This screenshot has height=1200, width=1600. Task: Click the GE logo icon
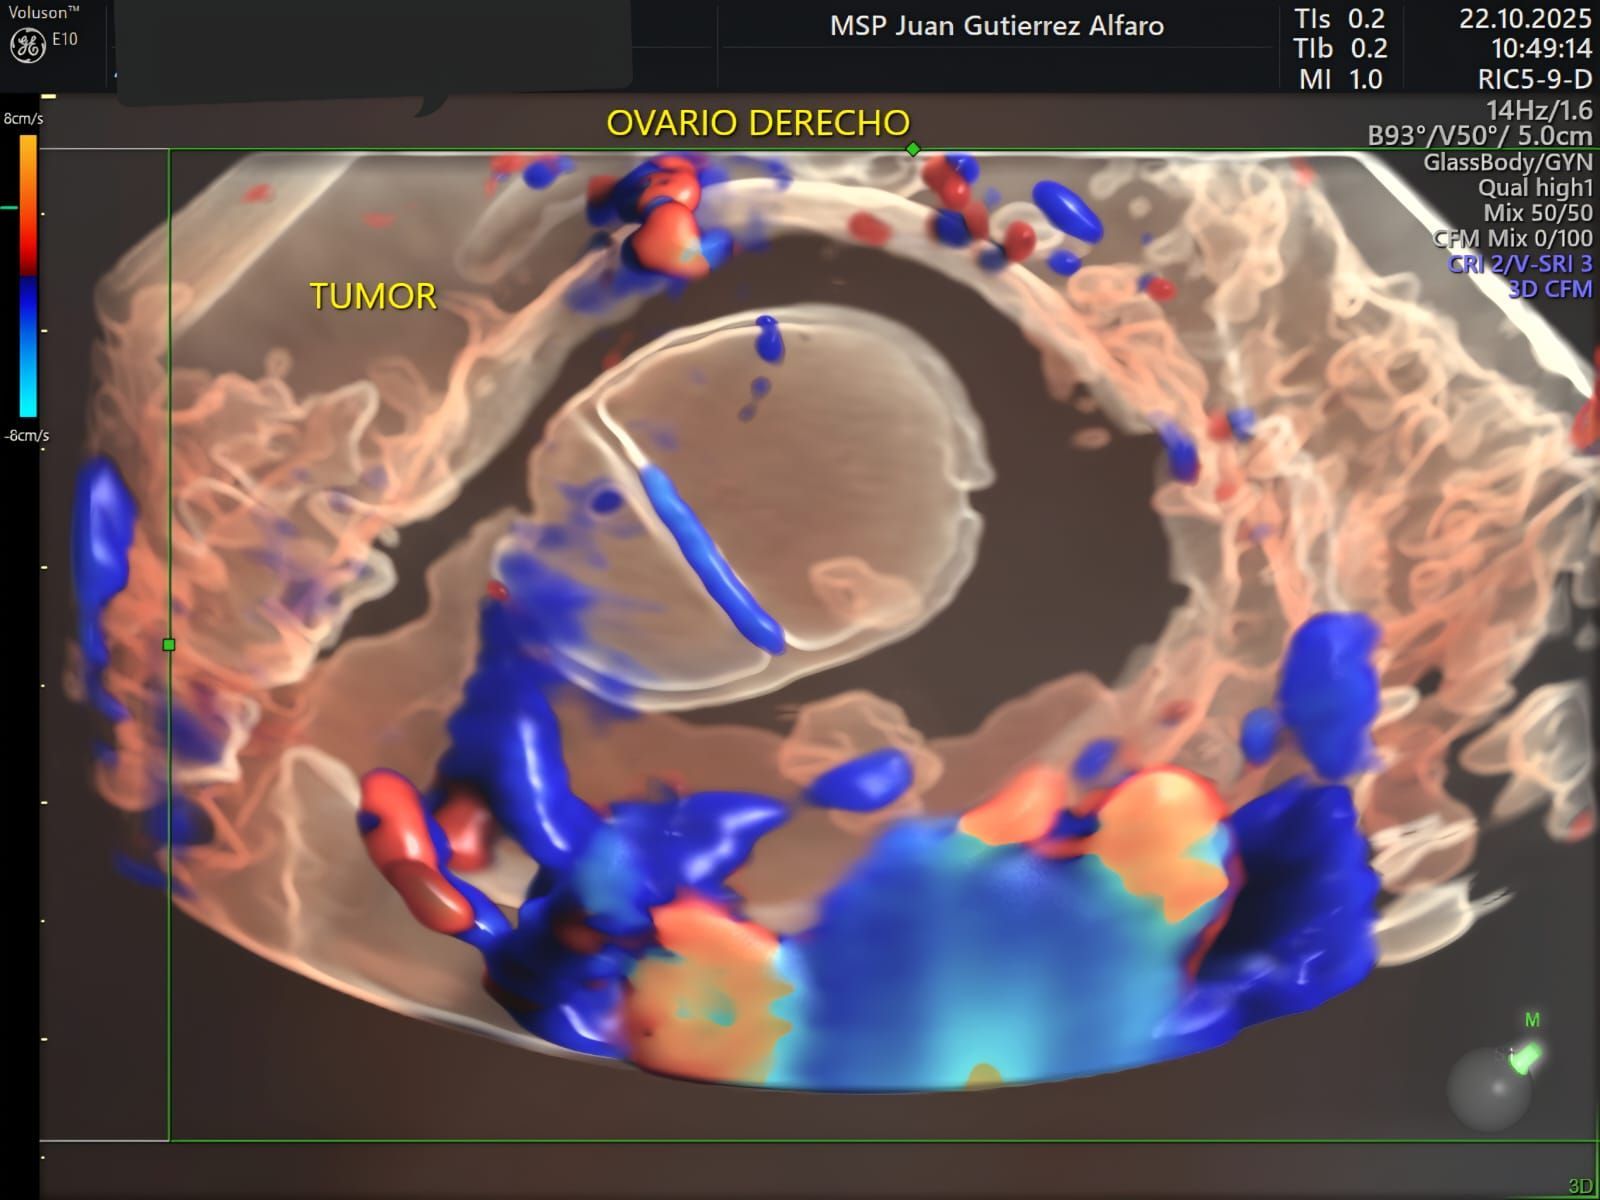[27, 45]
